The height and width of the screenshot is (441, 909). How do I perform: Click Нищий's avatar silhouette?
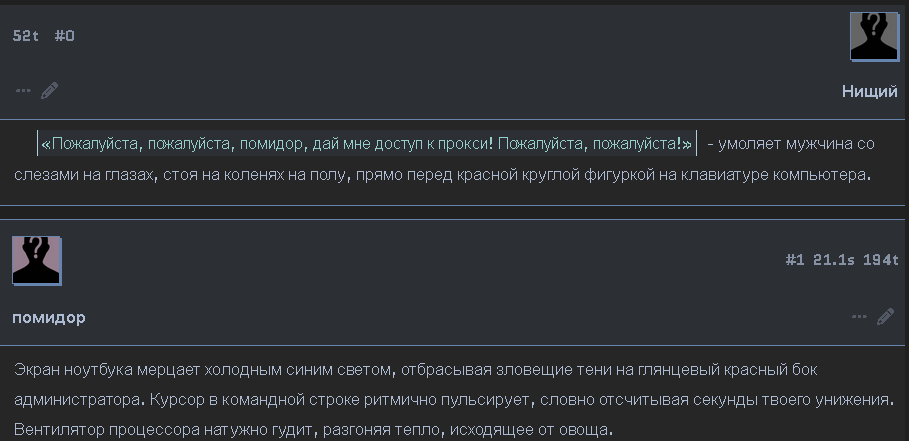[x=873, y=37]
